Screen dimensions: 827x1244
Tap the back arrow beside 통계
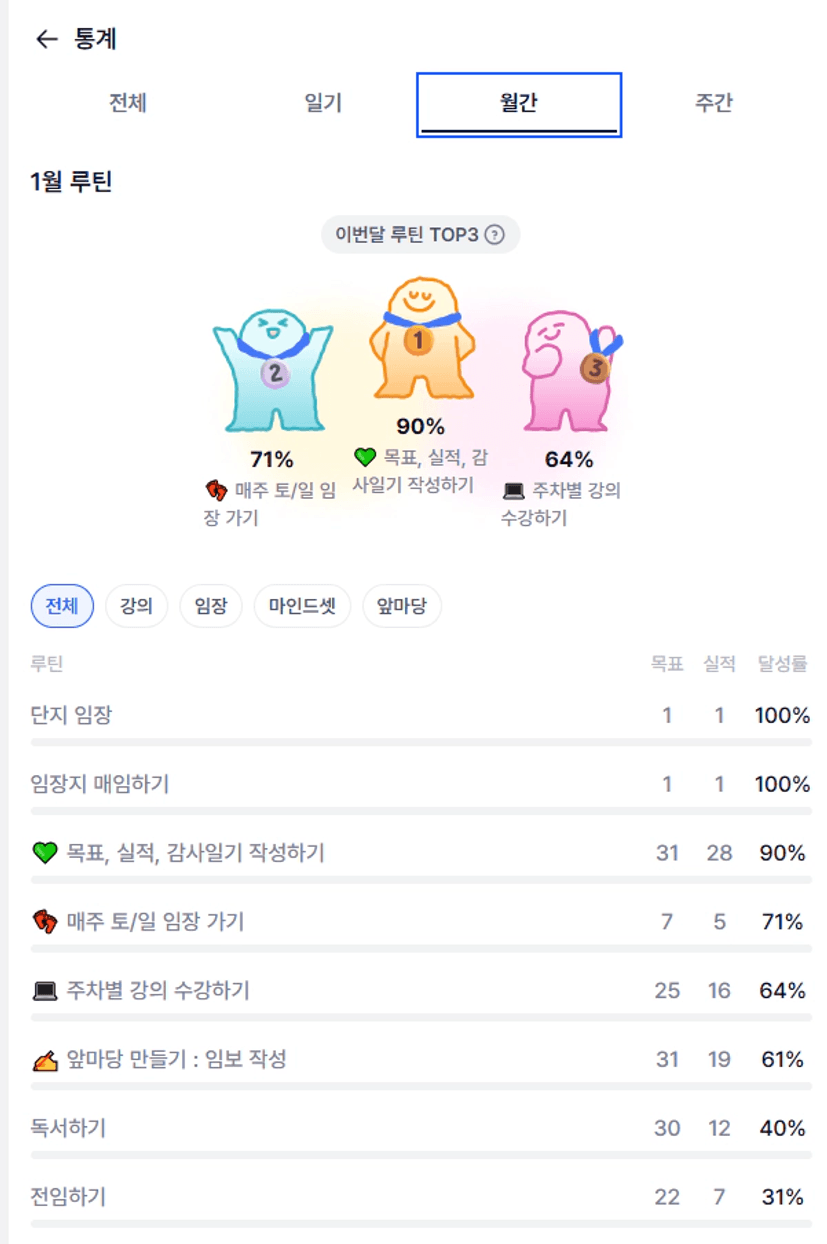coord(46,40)
